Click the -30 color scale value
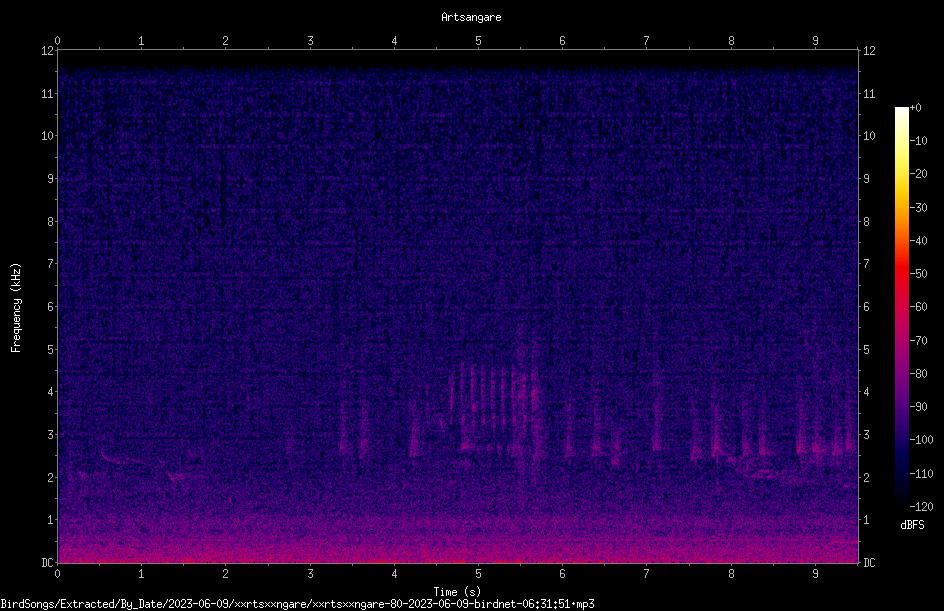Image resolution: width=944 pixels, height=611 pixels. tap(918, 208)
